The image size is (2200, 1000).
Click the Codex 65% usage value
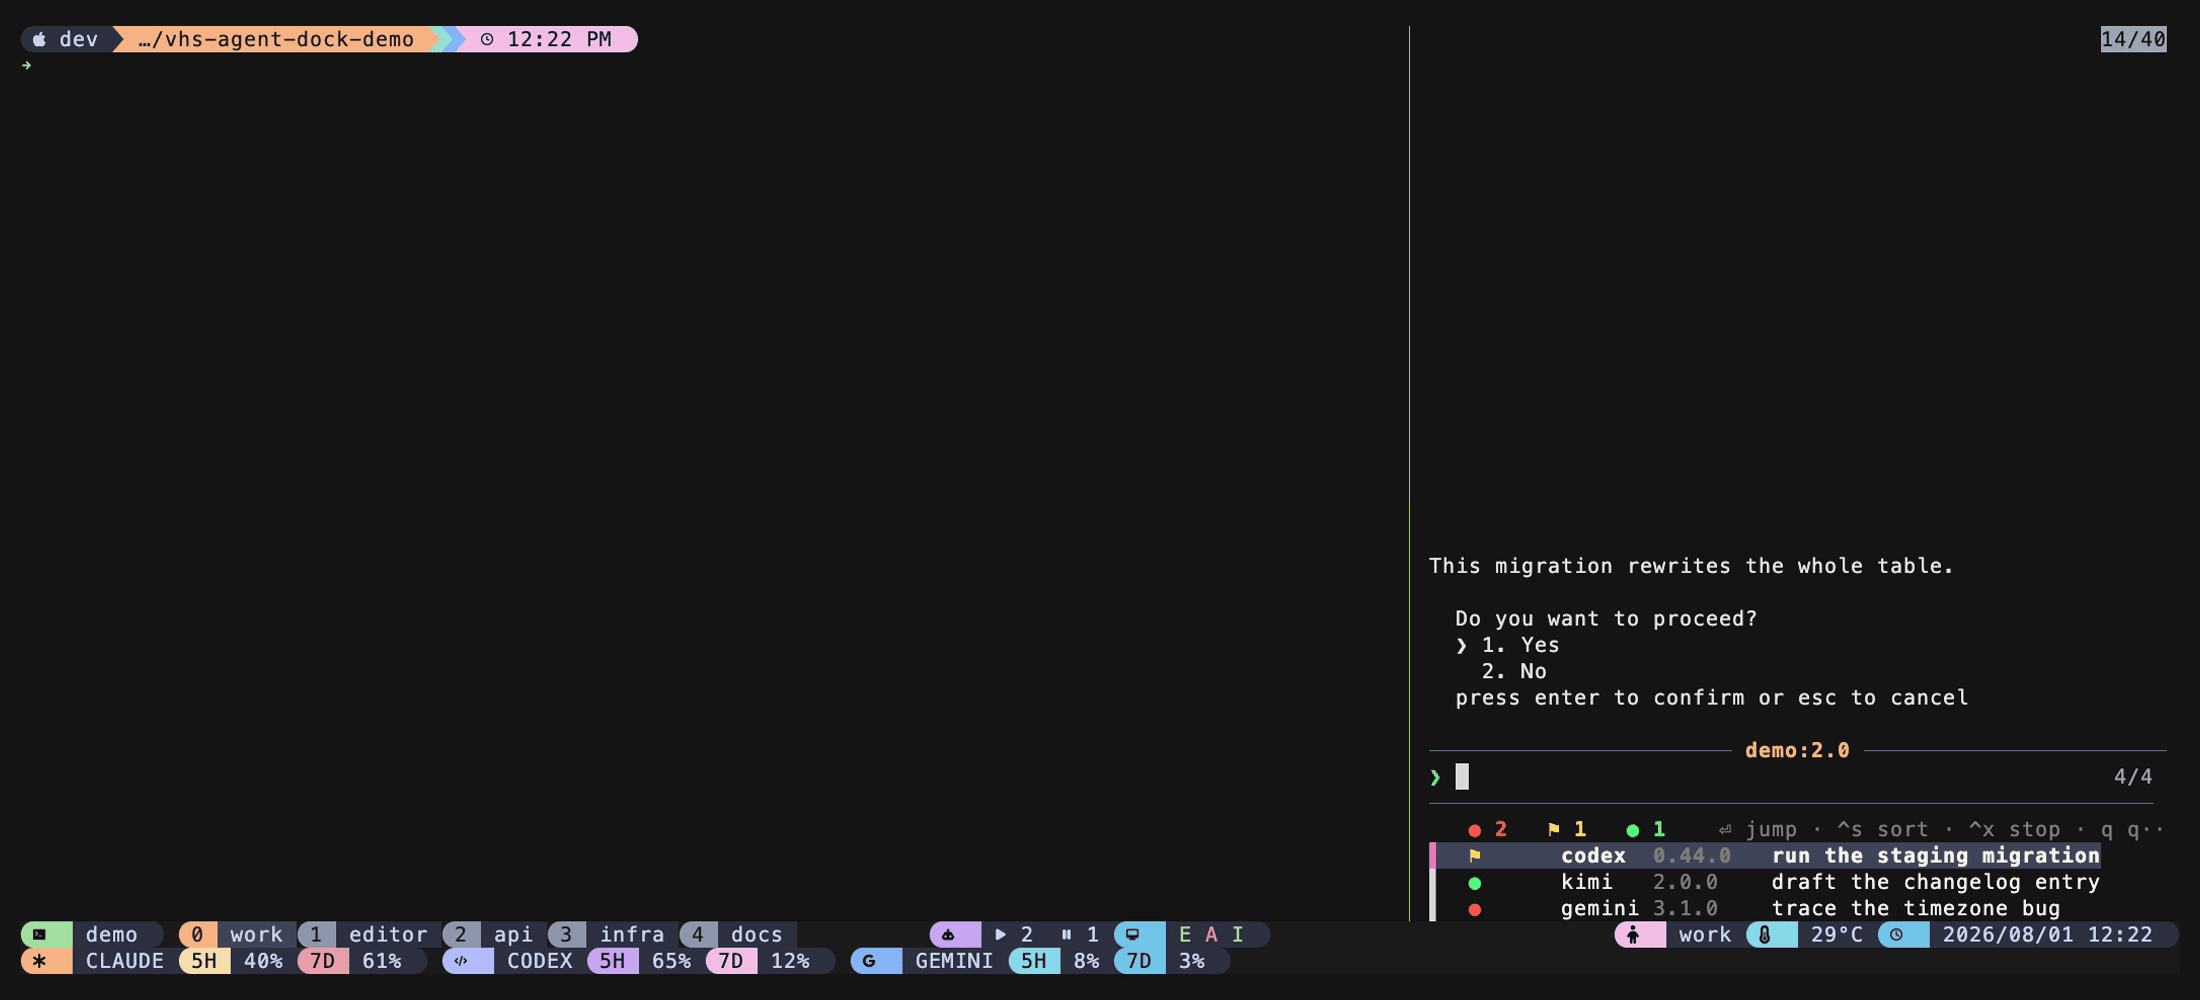[x=671, y=961]
